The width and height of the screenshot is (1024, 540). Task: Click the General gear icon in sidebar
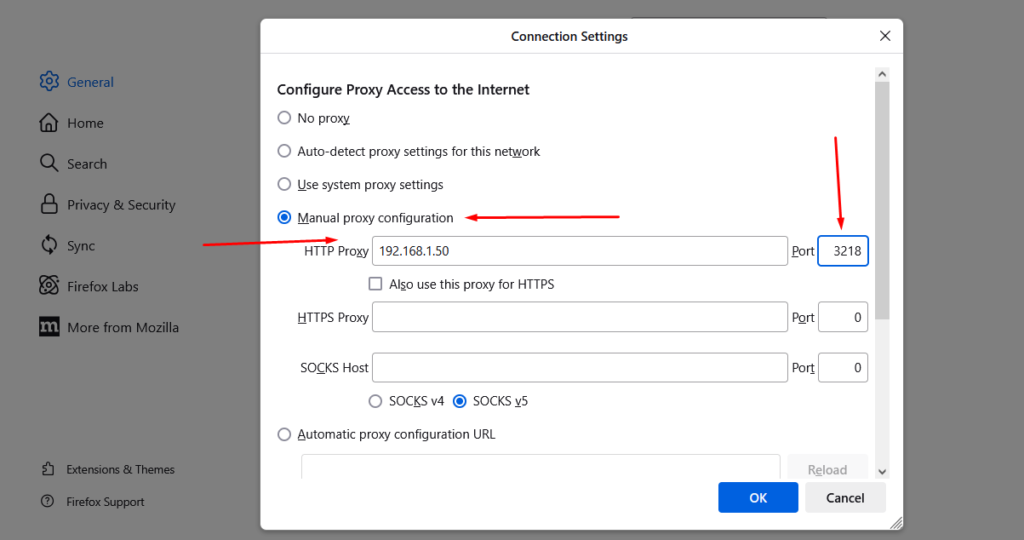pyautogui.click(x=49, y=82)
